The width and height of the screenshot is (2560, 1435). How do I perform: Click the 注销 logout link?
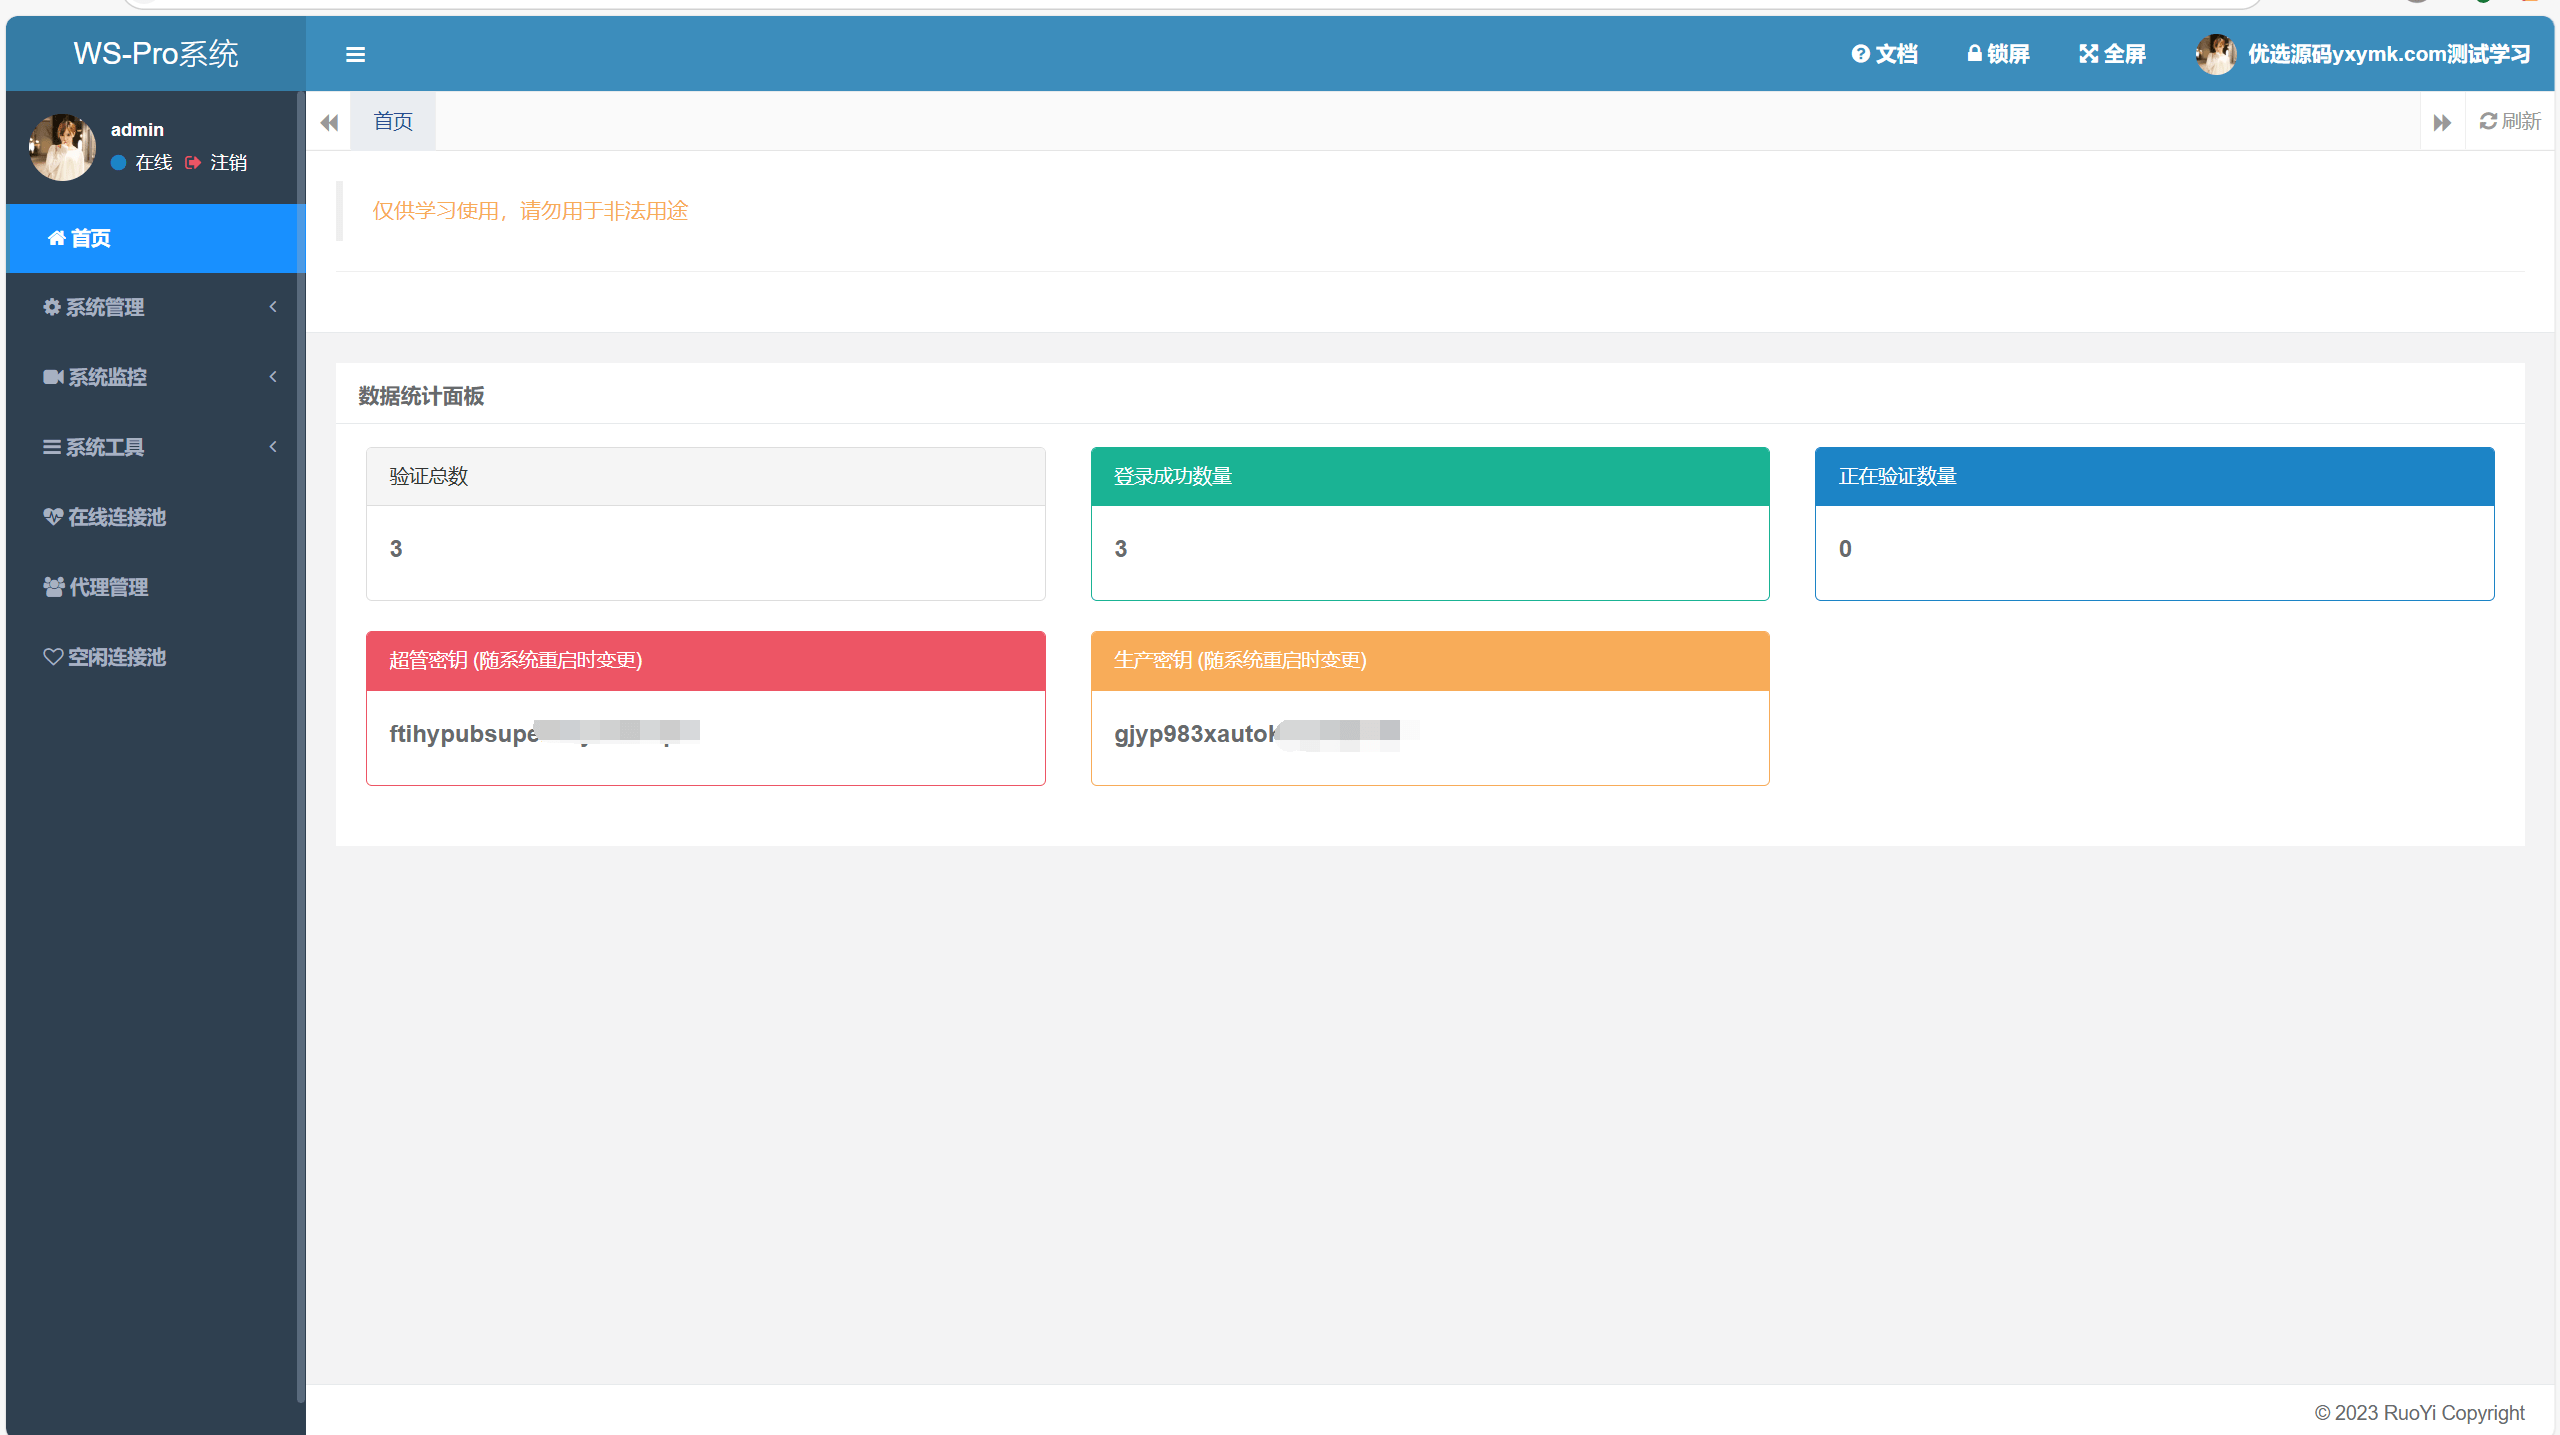click(x=227, y=162)
